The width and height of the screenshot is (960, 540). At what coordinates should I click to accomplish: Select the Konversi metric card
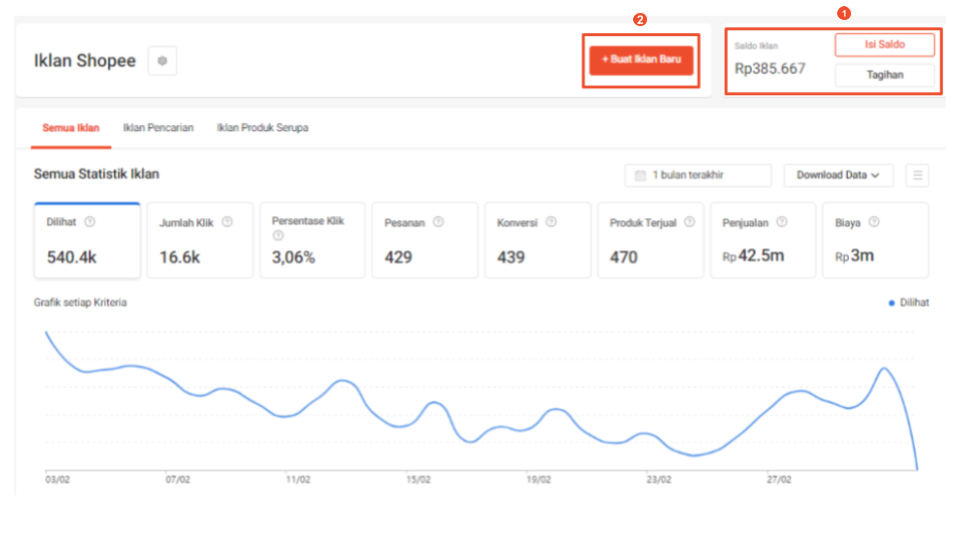tap(538, 240)
